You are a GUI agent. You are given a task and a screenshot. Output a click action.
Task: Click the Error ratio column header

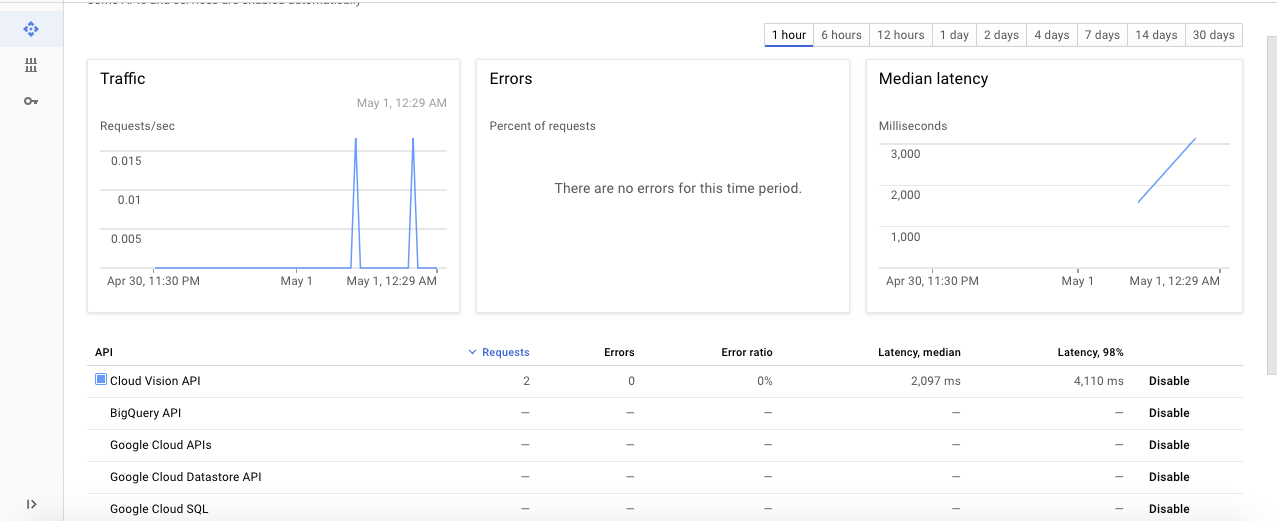point(747,352)
